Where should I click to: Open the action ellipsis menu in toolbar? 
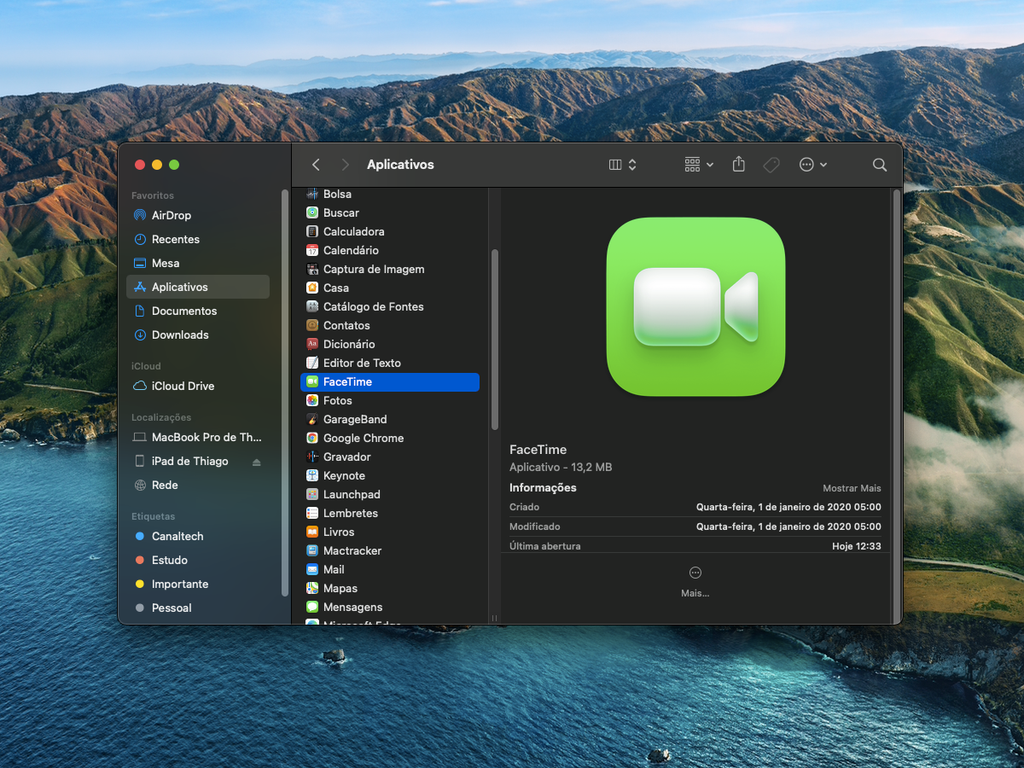(x=813, y=165)
